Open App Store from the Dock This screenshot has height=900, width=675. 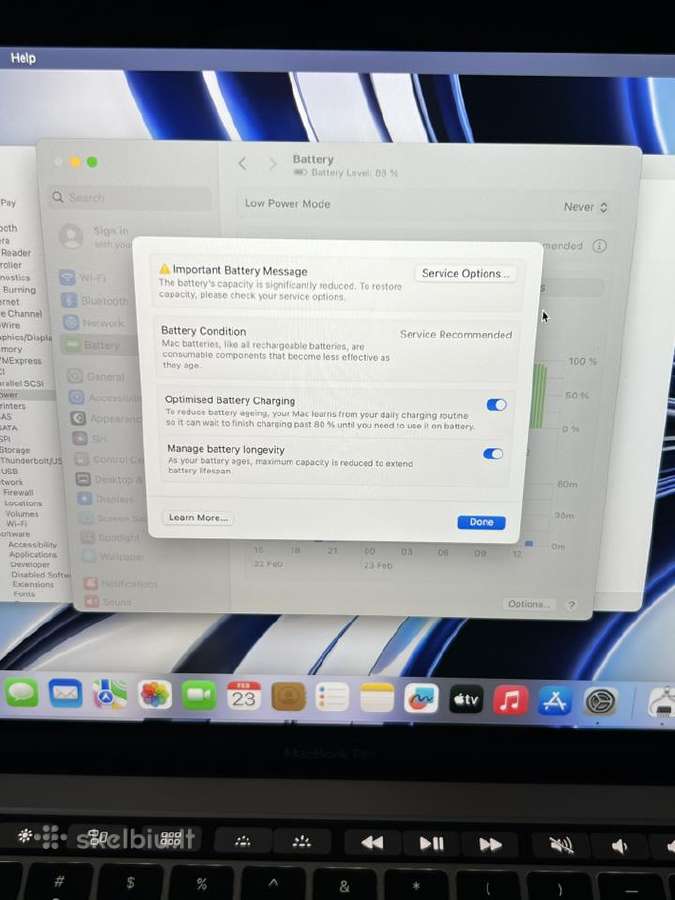554,701
